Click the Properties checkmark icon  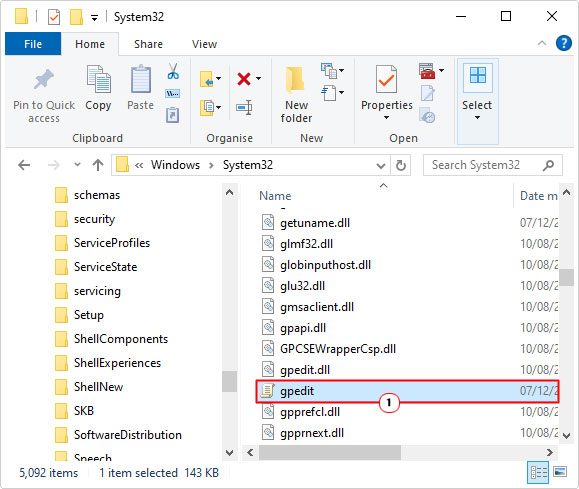386,79
